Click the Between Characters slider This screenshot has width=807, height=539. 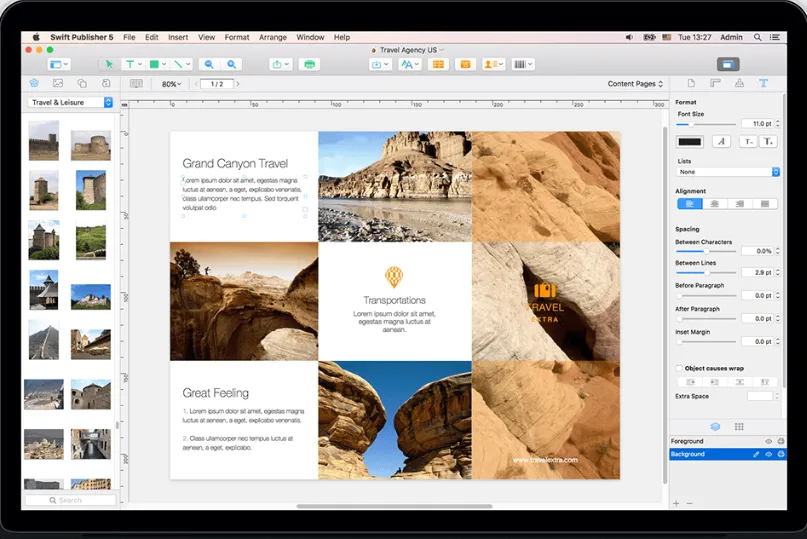[706, 251]
